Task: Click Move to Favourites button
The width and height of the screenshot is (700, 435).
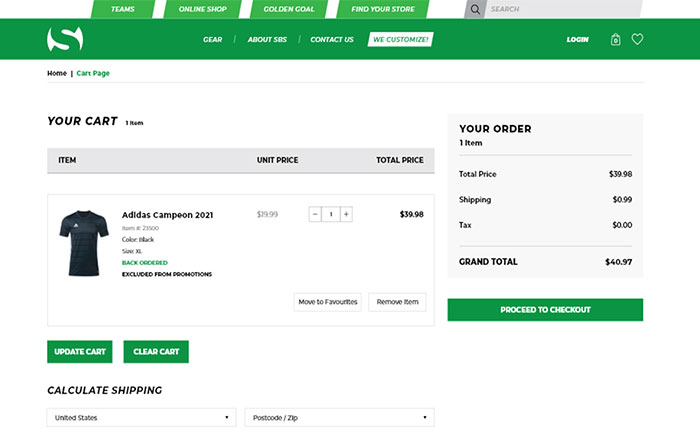Action: click(x=328, y=302)
